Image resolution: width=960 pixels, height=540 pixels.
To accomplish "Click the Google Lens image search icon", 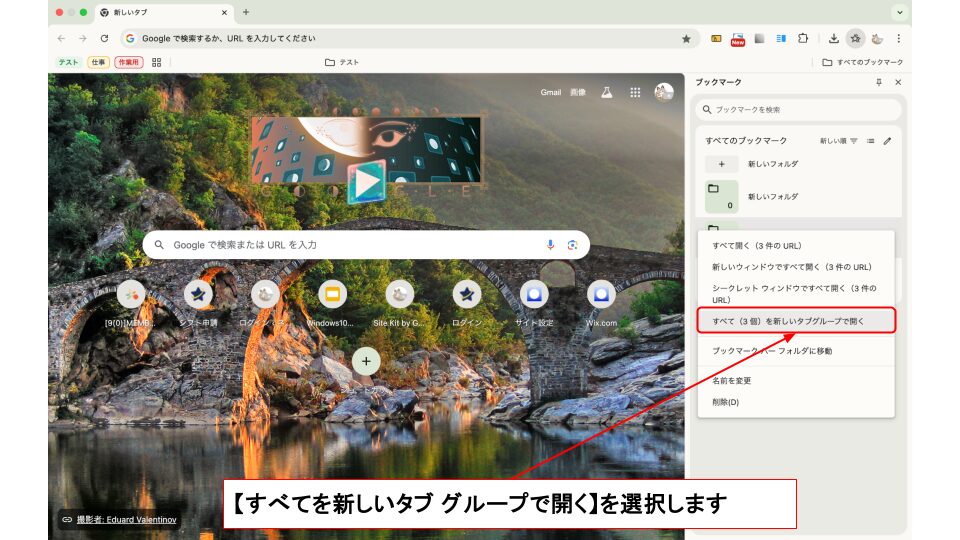I will (x=573, y=245).
